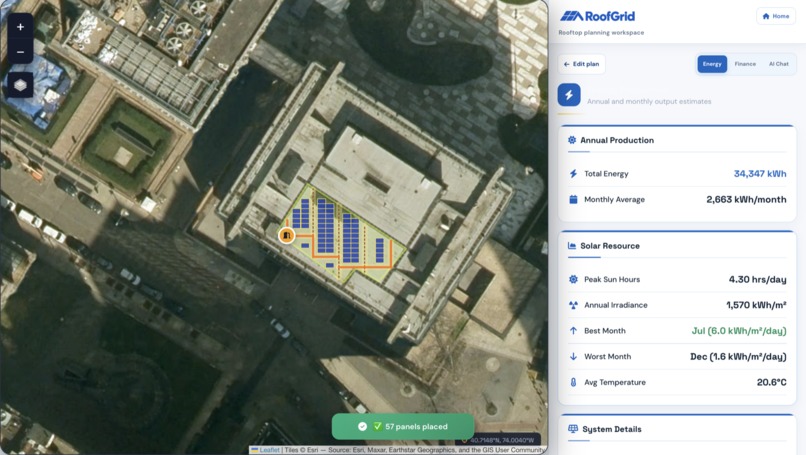Click the Worst Month down arrow icon

point(573,356)
